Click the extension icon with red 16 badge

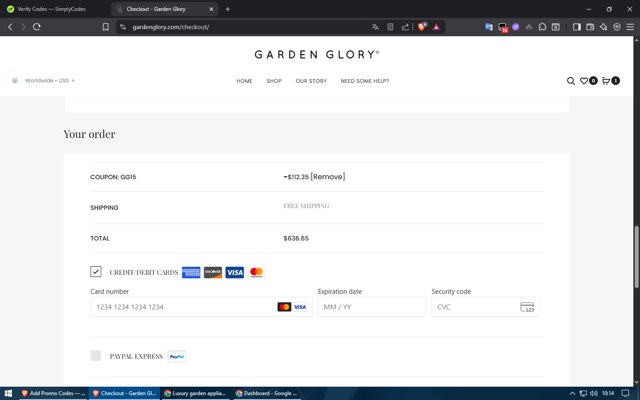click(502, 27)
